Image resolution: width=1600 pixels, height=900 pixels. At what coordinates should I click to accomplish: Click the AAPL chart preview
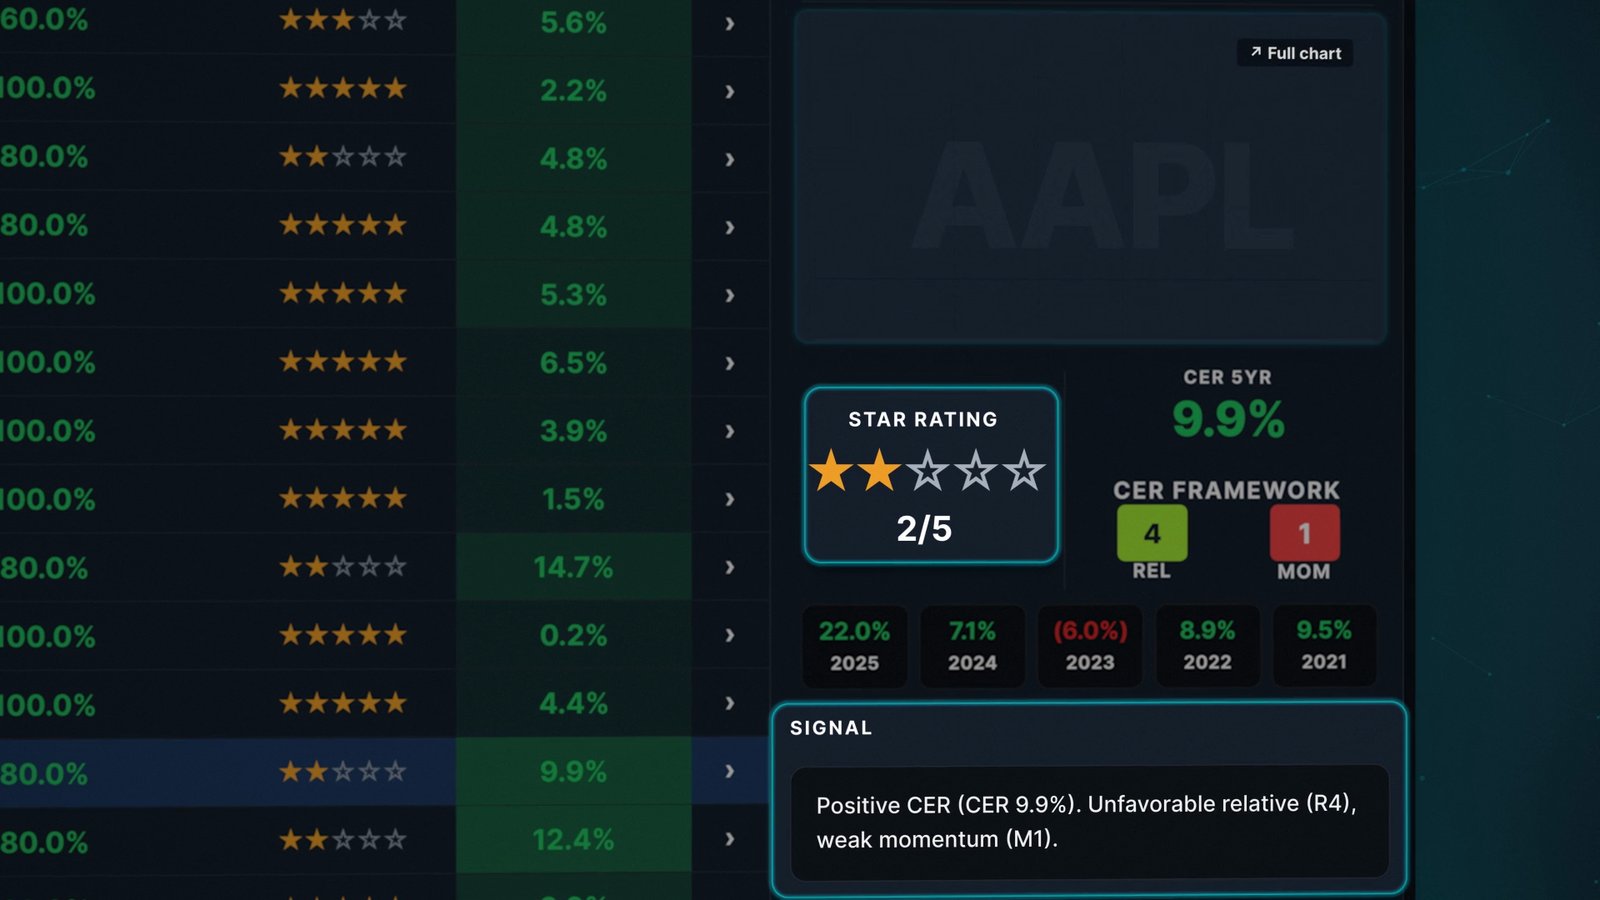[1090, 177]
